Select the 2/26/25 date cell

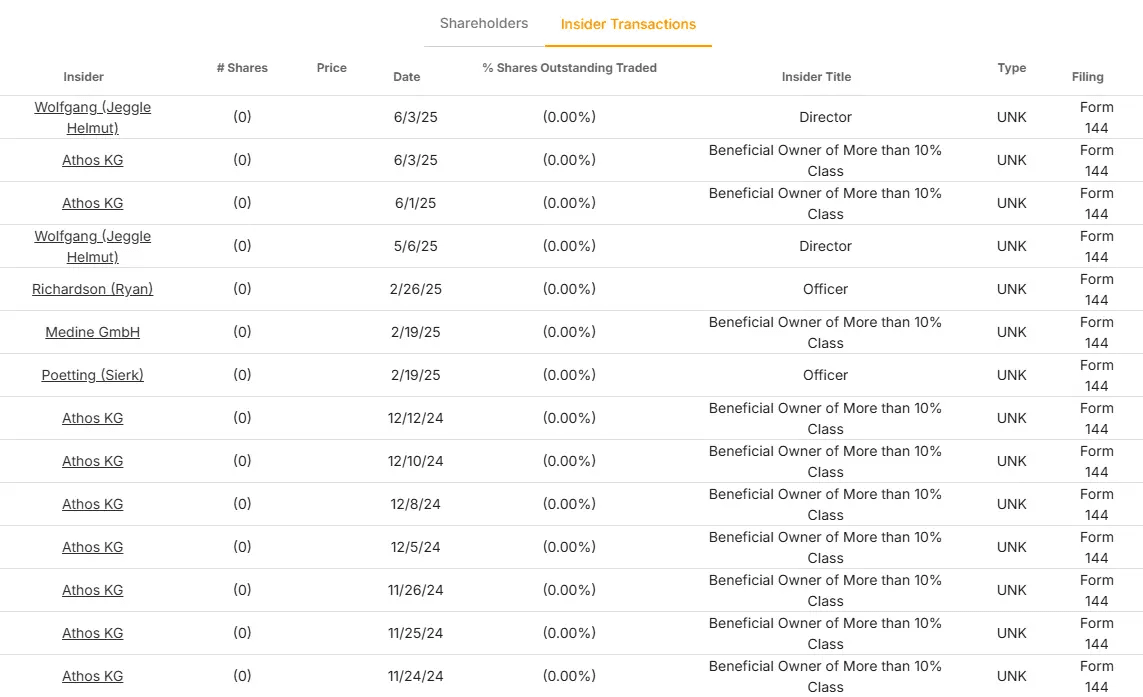[416, 289]
